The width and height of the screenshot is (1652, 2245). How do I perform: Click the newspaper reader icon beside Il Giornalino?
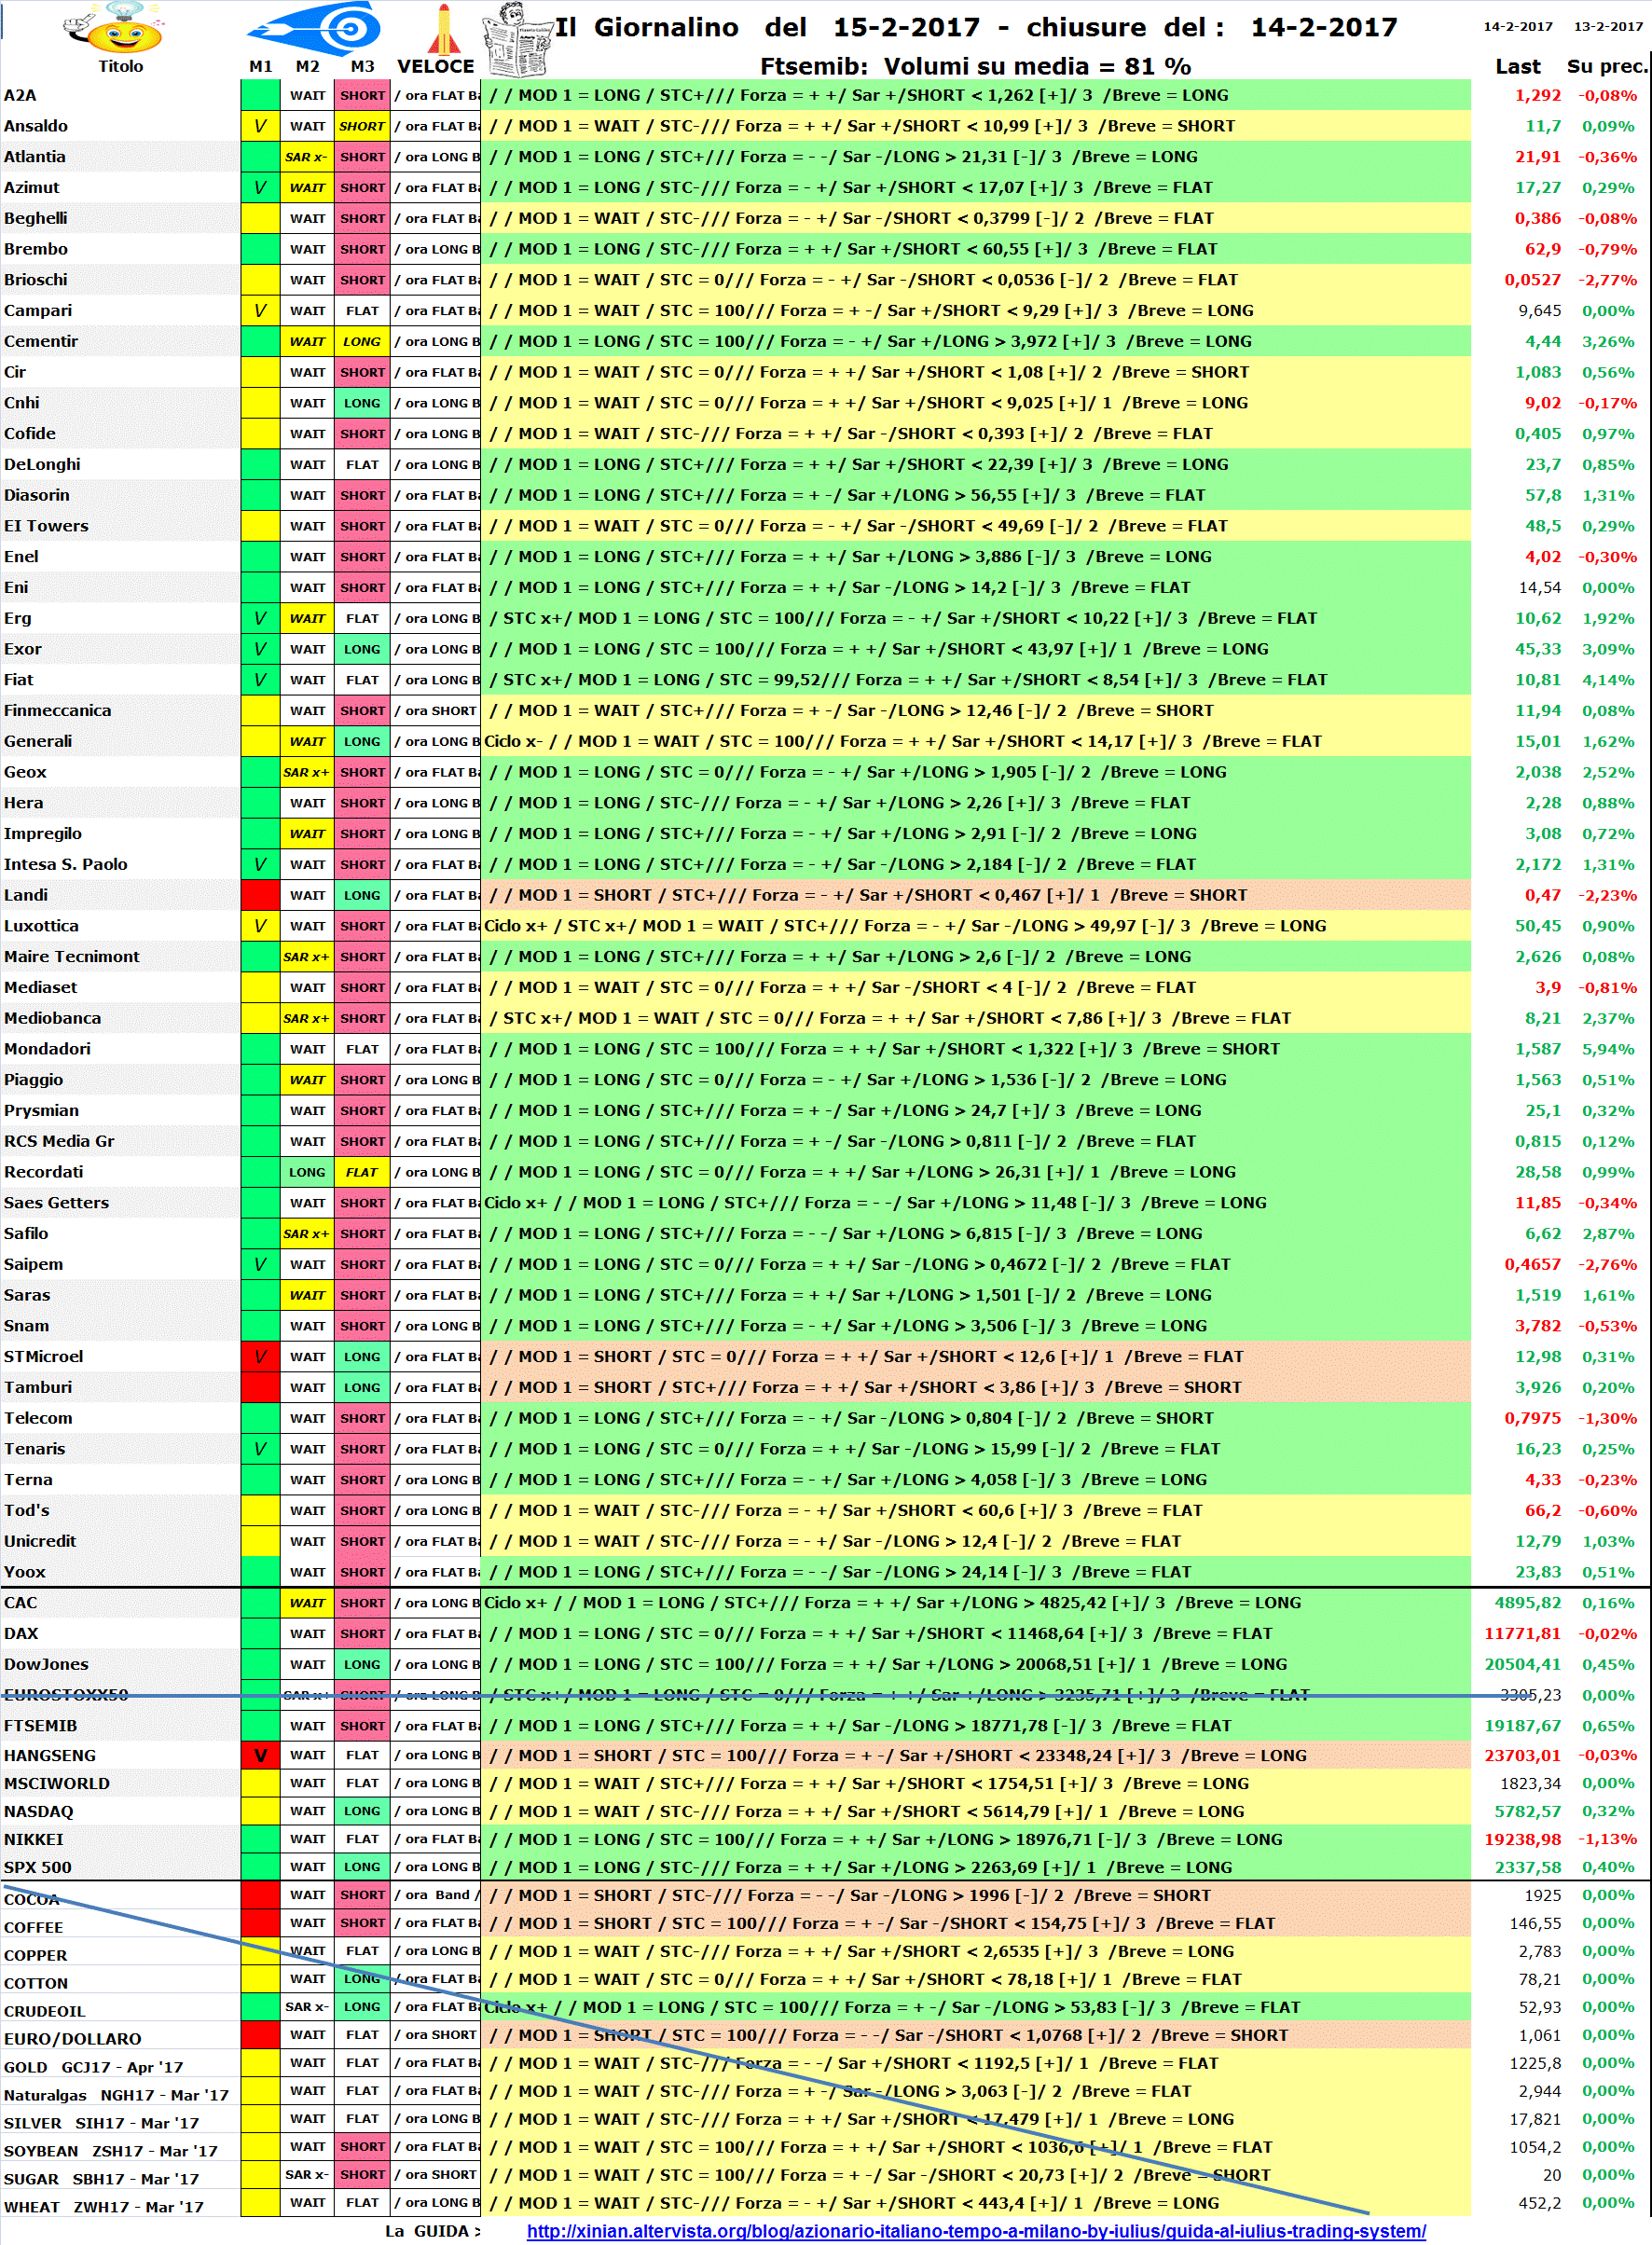point(518,40)
